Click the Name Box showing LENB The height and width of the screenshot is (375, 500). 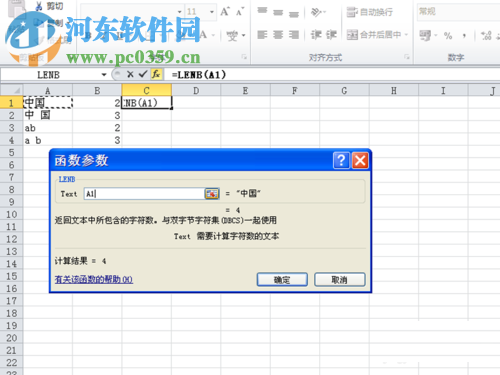click(x=50, y=75)
